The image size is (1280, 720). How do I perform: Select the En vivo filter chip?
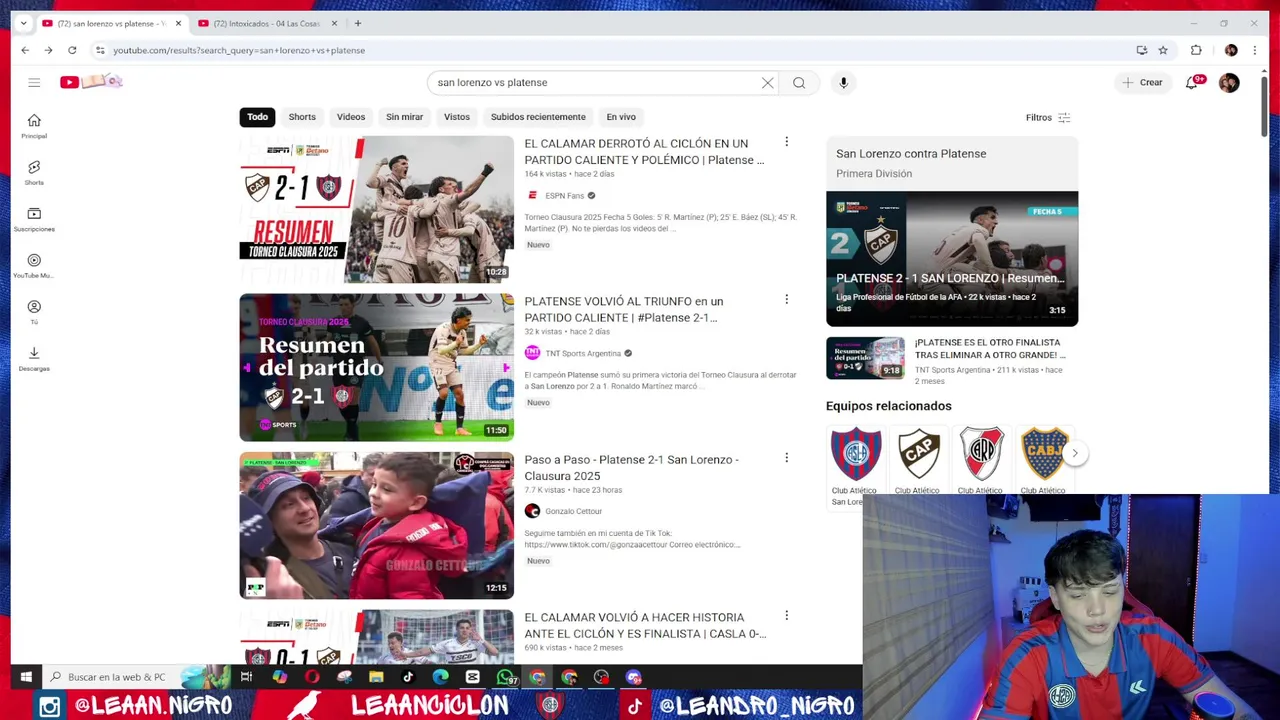[x=621, y=117]
